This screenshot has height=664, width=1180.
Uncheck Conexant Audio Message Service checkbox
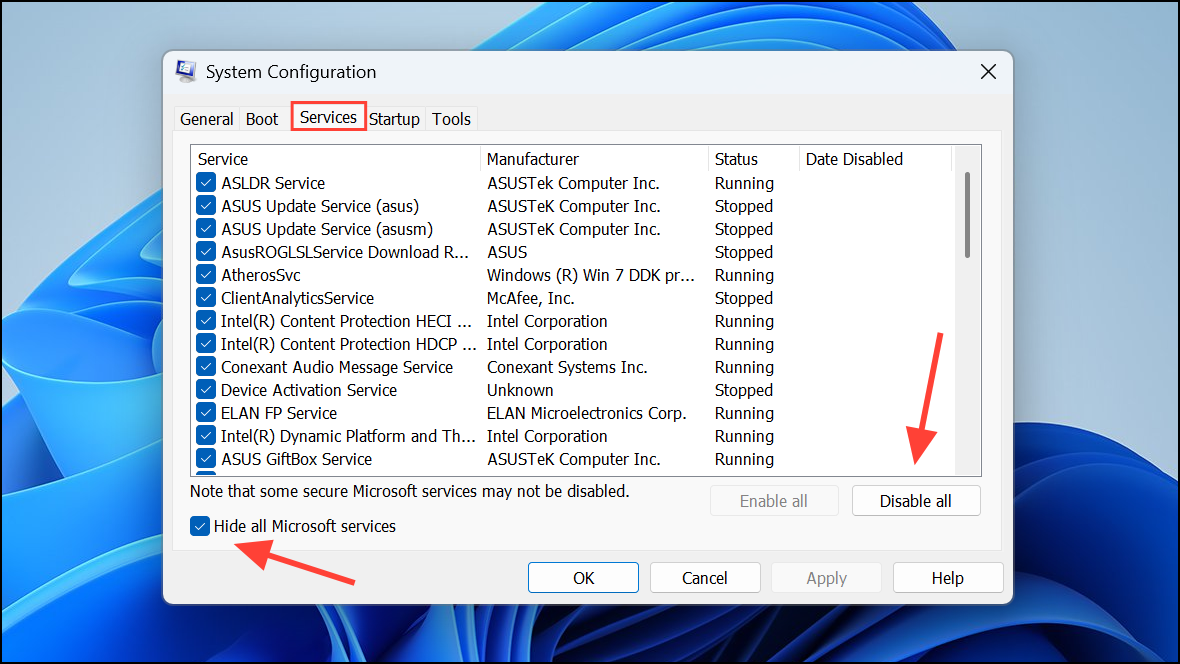coord(205,367)
